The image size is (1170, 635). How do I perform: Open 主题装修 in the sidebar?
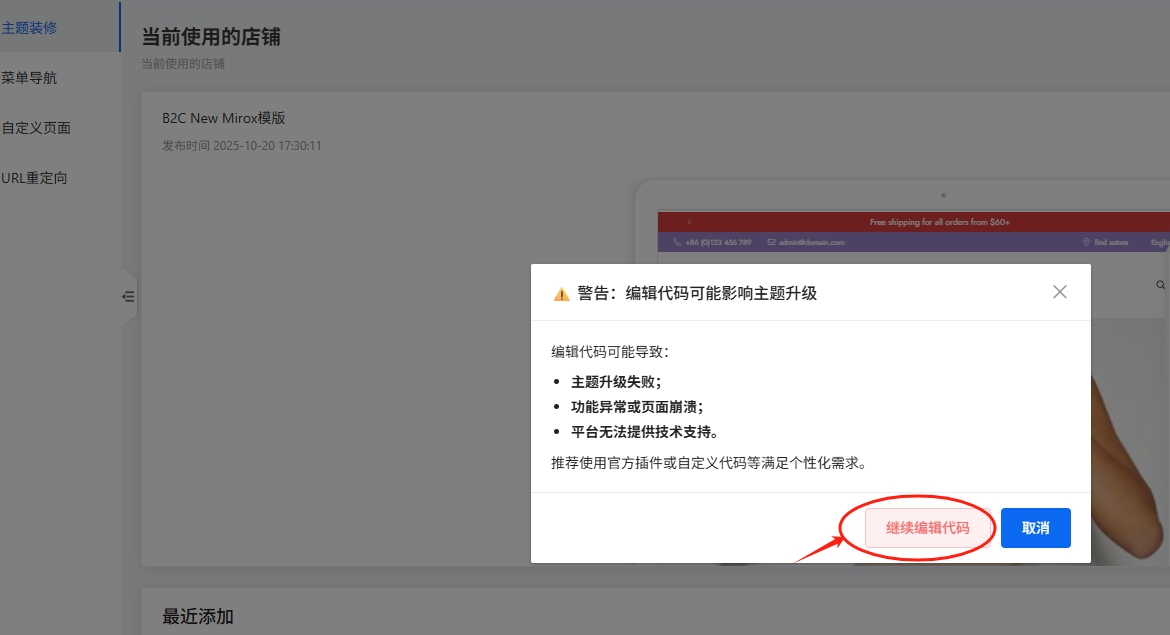(30, 27)
